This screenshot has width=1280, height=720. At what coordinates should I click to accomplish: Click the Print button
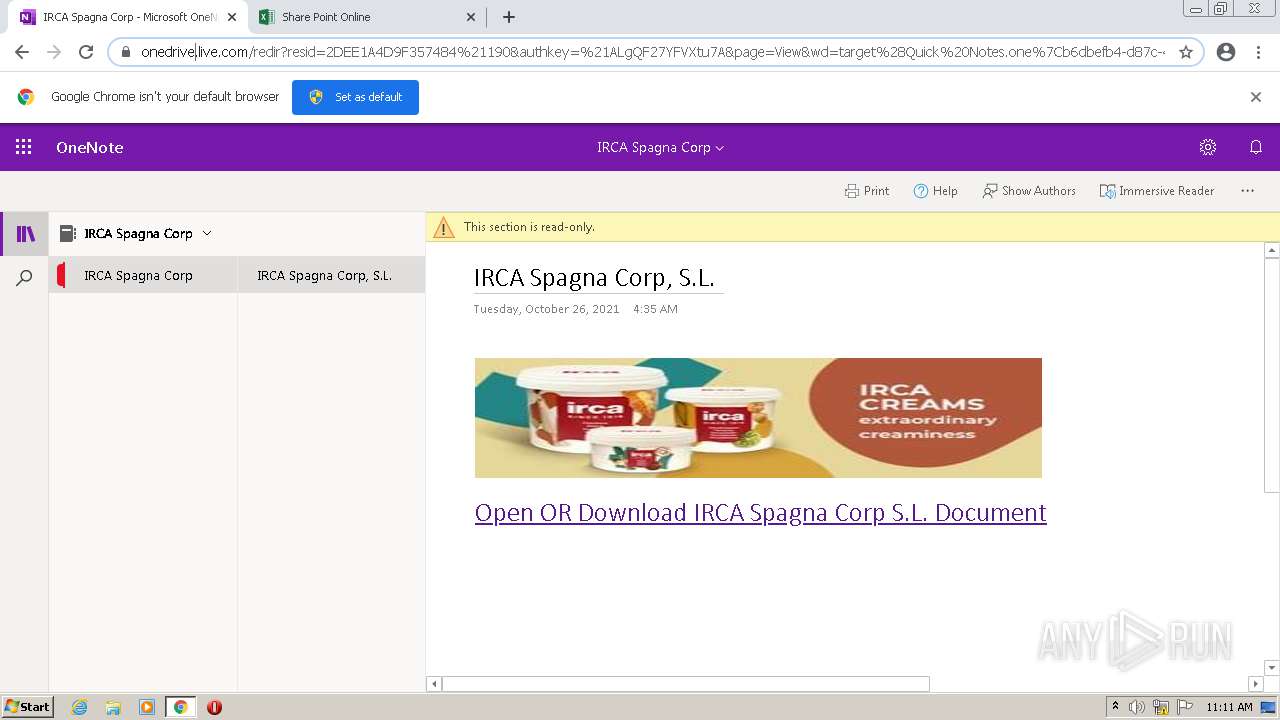click(867, 191)
